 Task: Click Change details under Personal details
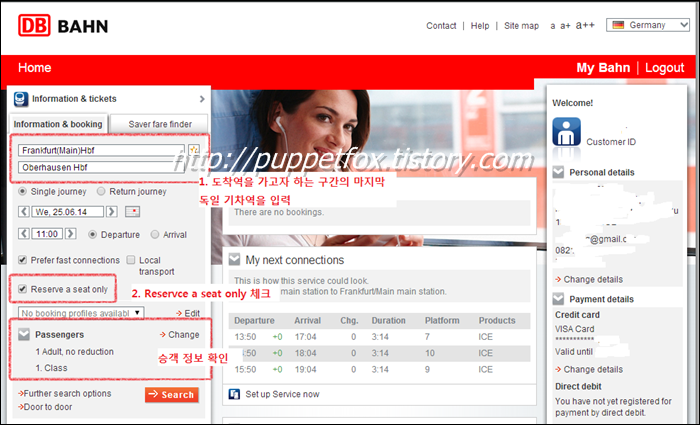click(x=589, y=279)
